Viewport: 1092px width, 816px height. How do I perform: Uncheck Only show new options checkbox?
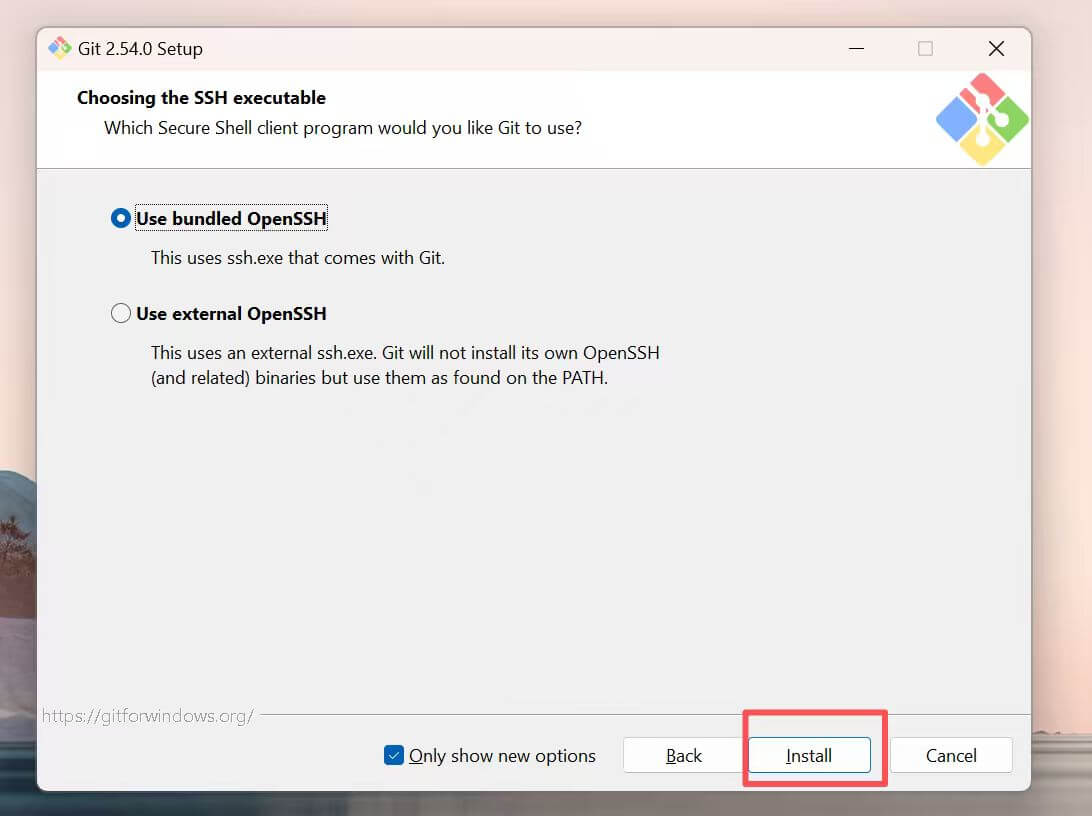[393, 755]
